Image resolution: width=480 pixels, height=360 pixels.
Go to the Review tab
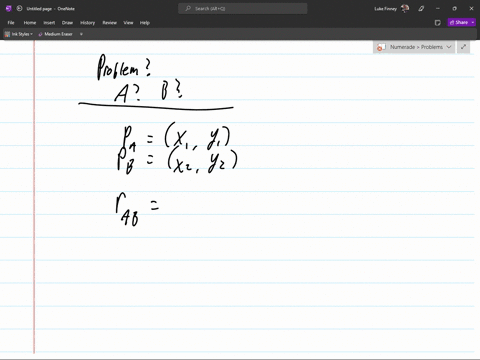(x=109, y=23)
